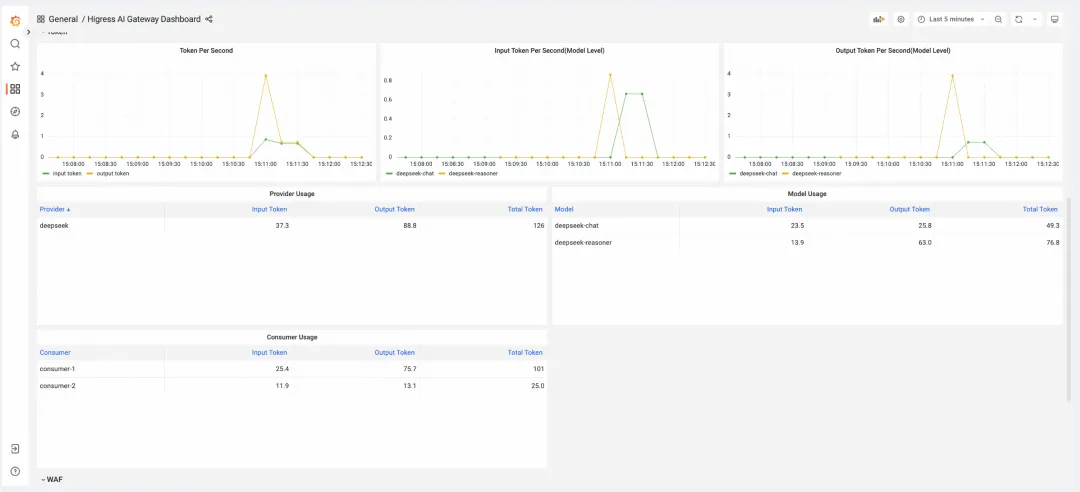Zoom out the time range

point(998,19)
